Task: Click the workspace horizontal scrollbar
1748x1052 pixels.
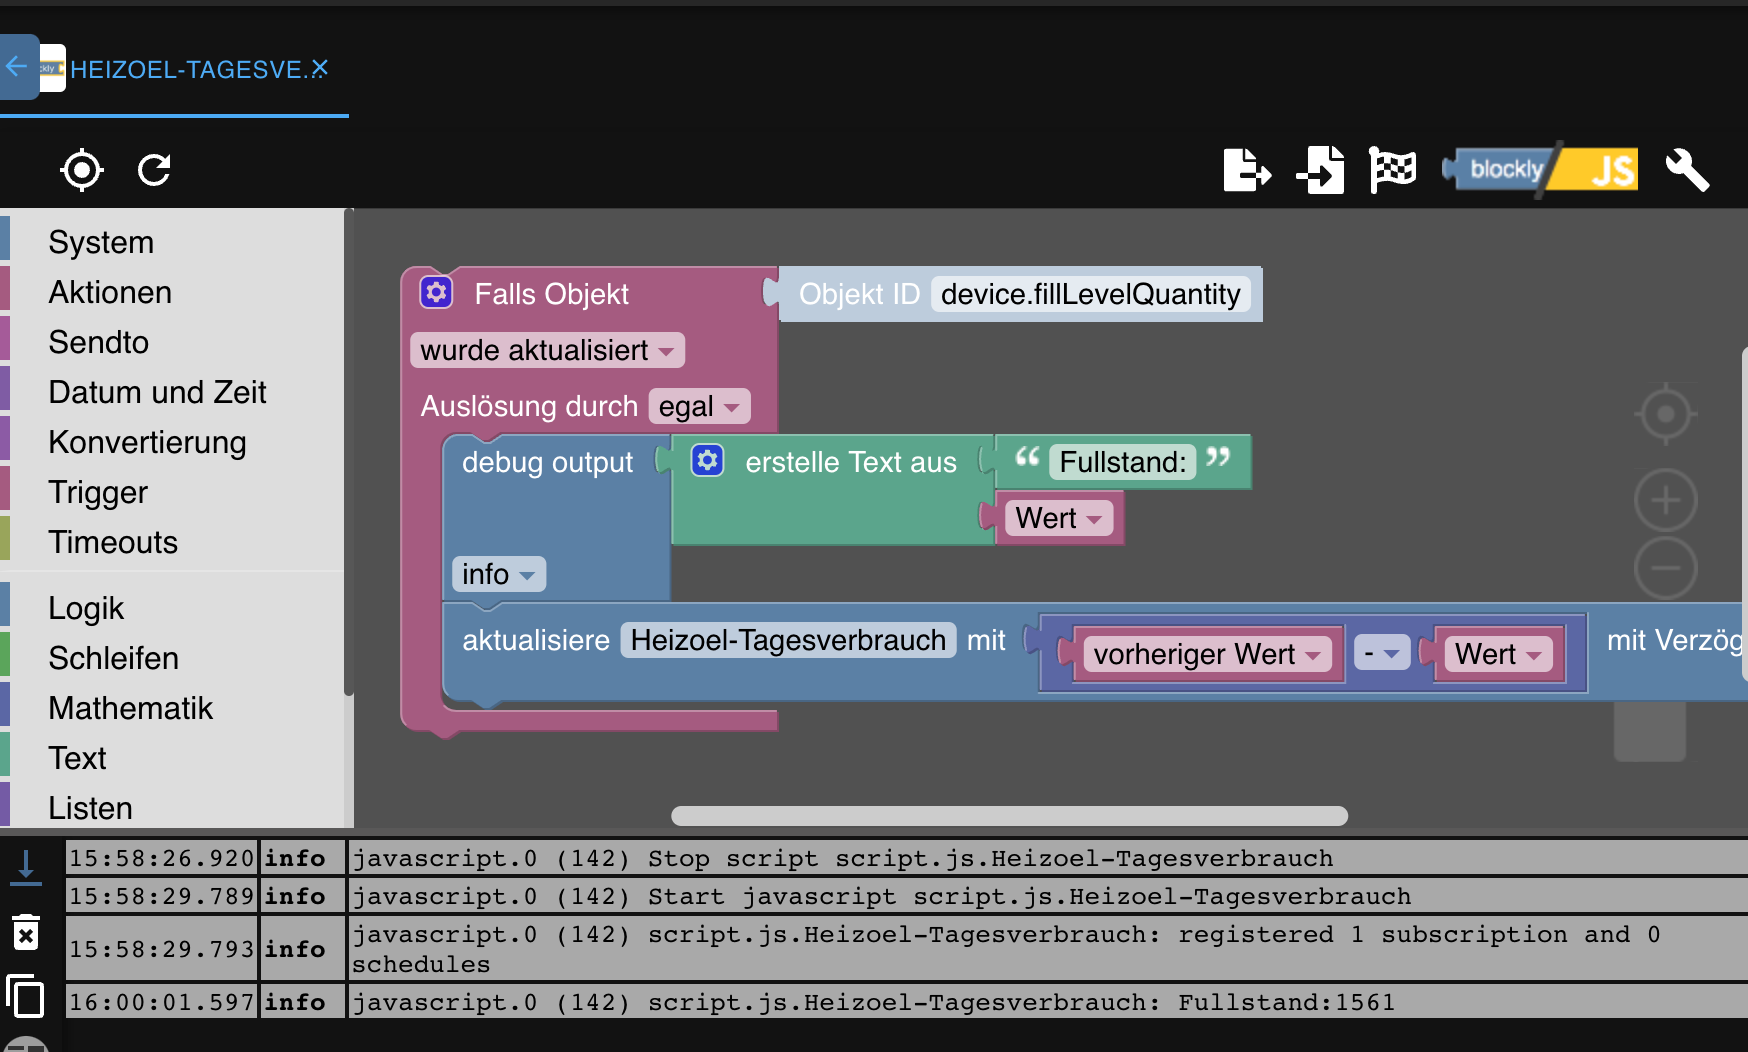Action: (x=1009, y=816)
